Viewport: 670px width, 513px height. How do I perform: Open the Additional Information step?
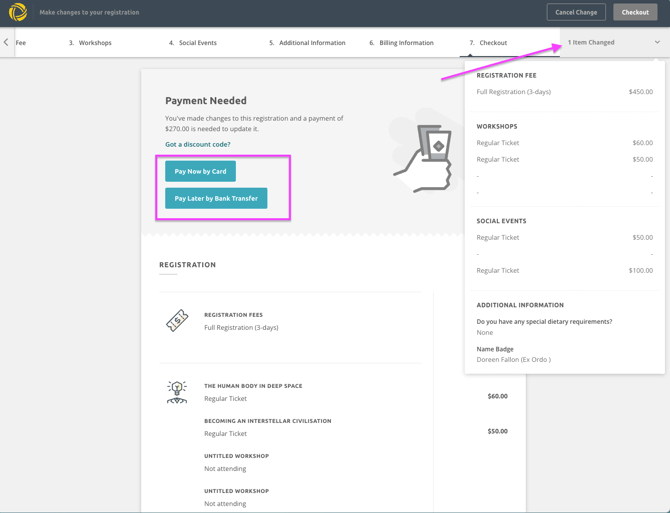tap(307, 43)
